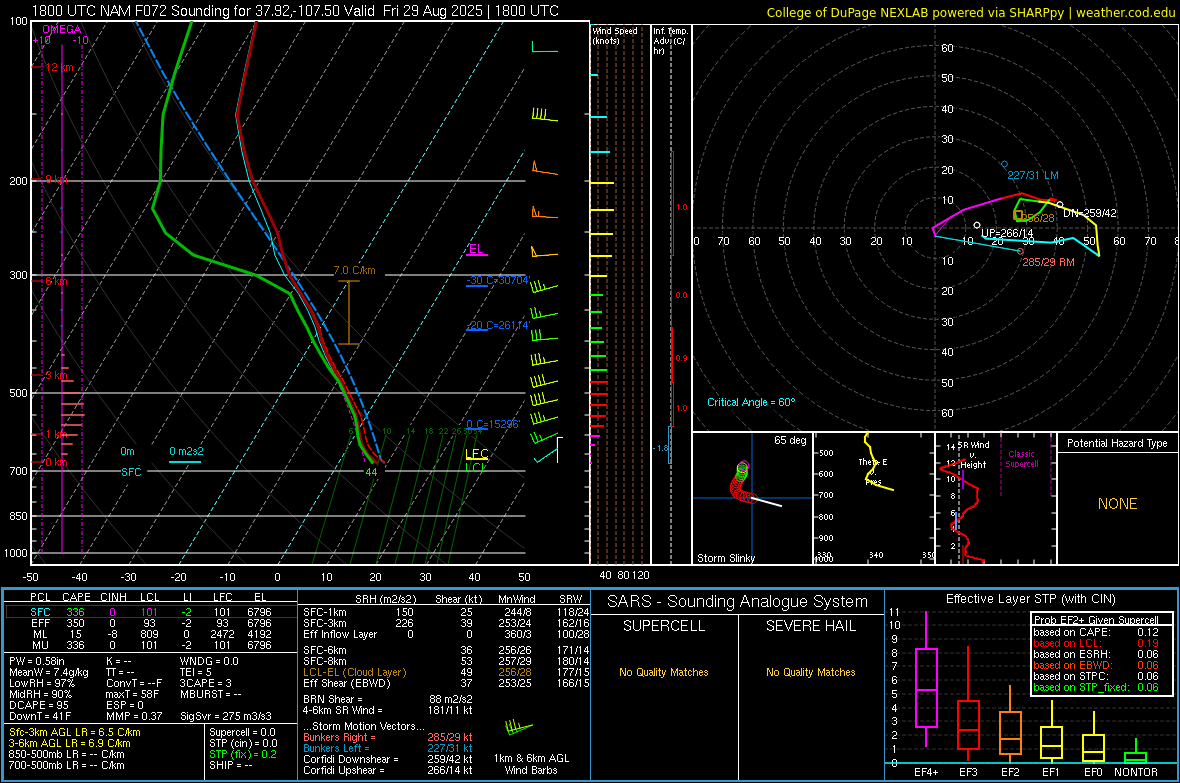Click the Wind Speed (knots) header

tap(615, 35)
